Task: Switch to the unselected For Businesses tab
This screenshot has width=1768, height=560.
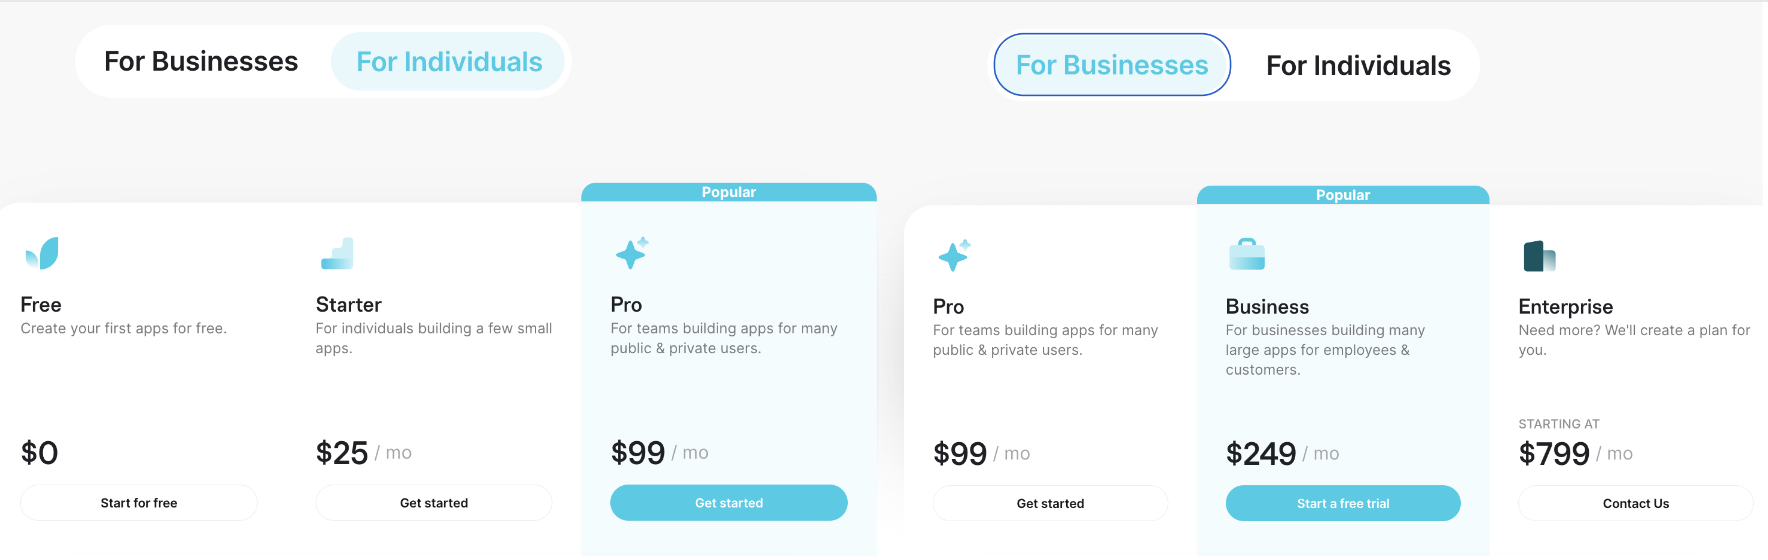Action: (201, 62)
